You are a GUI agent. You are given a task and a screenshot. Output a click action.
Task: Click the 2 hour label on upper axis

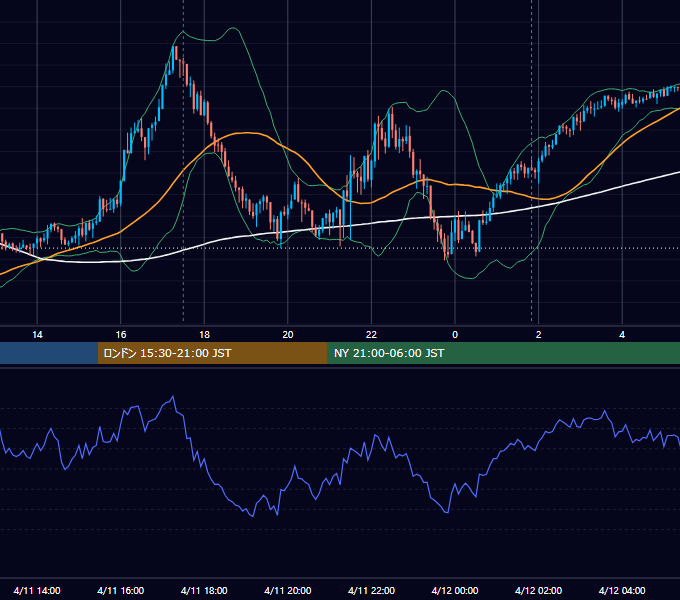click(539, 335)
